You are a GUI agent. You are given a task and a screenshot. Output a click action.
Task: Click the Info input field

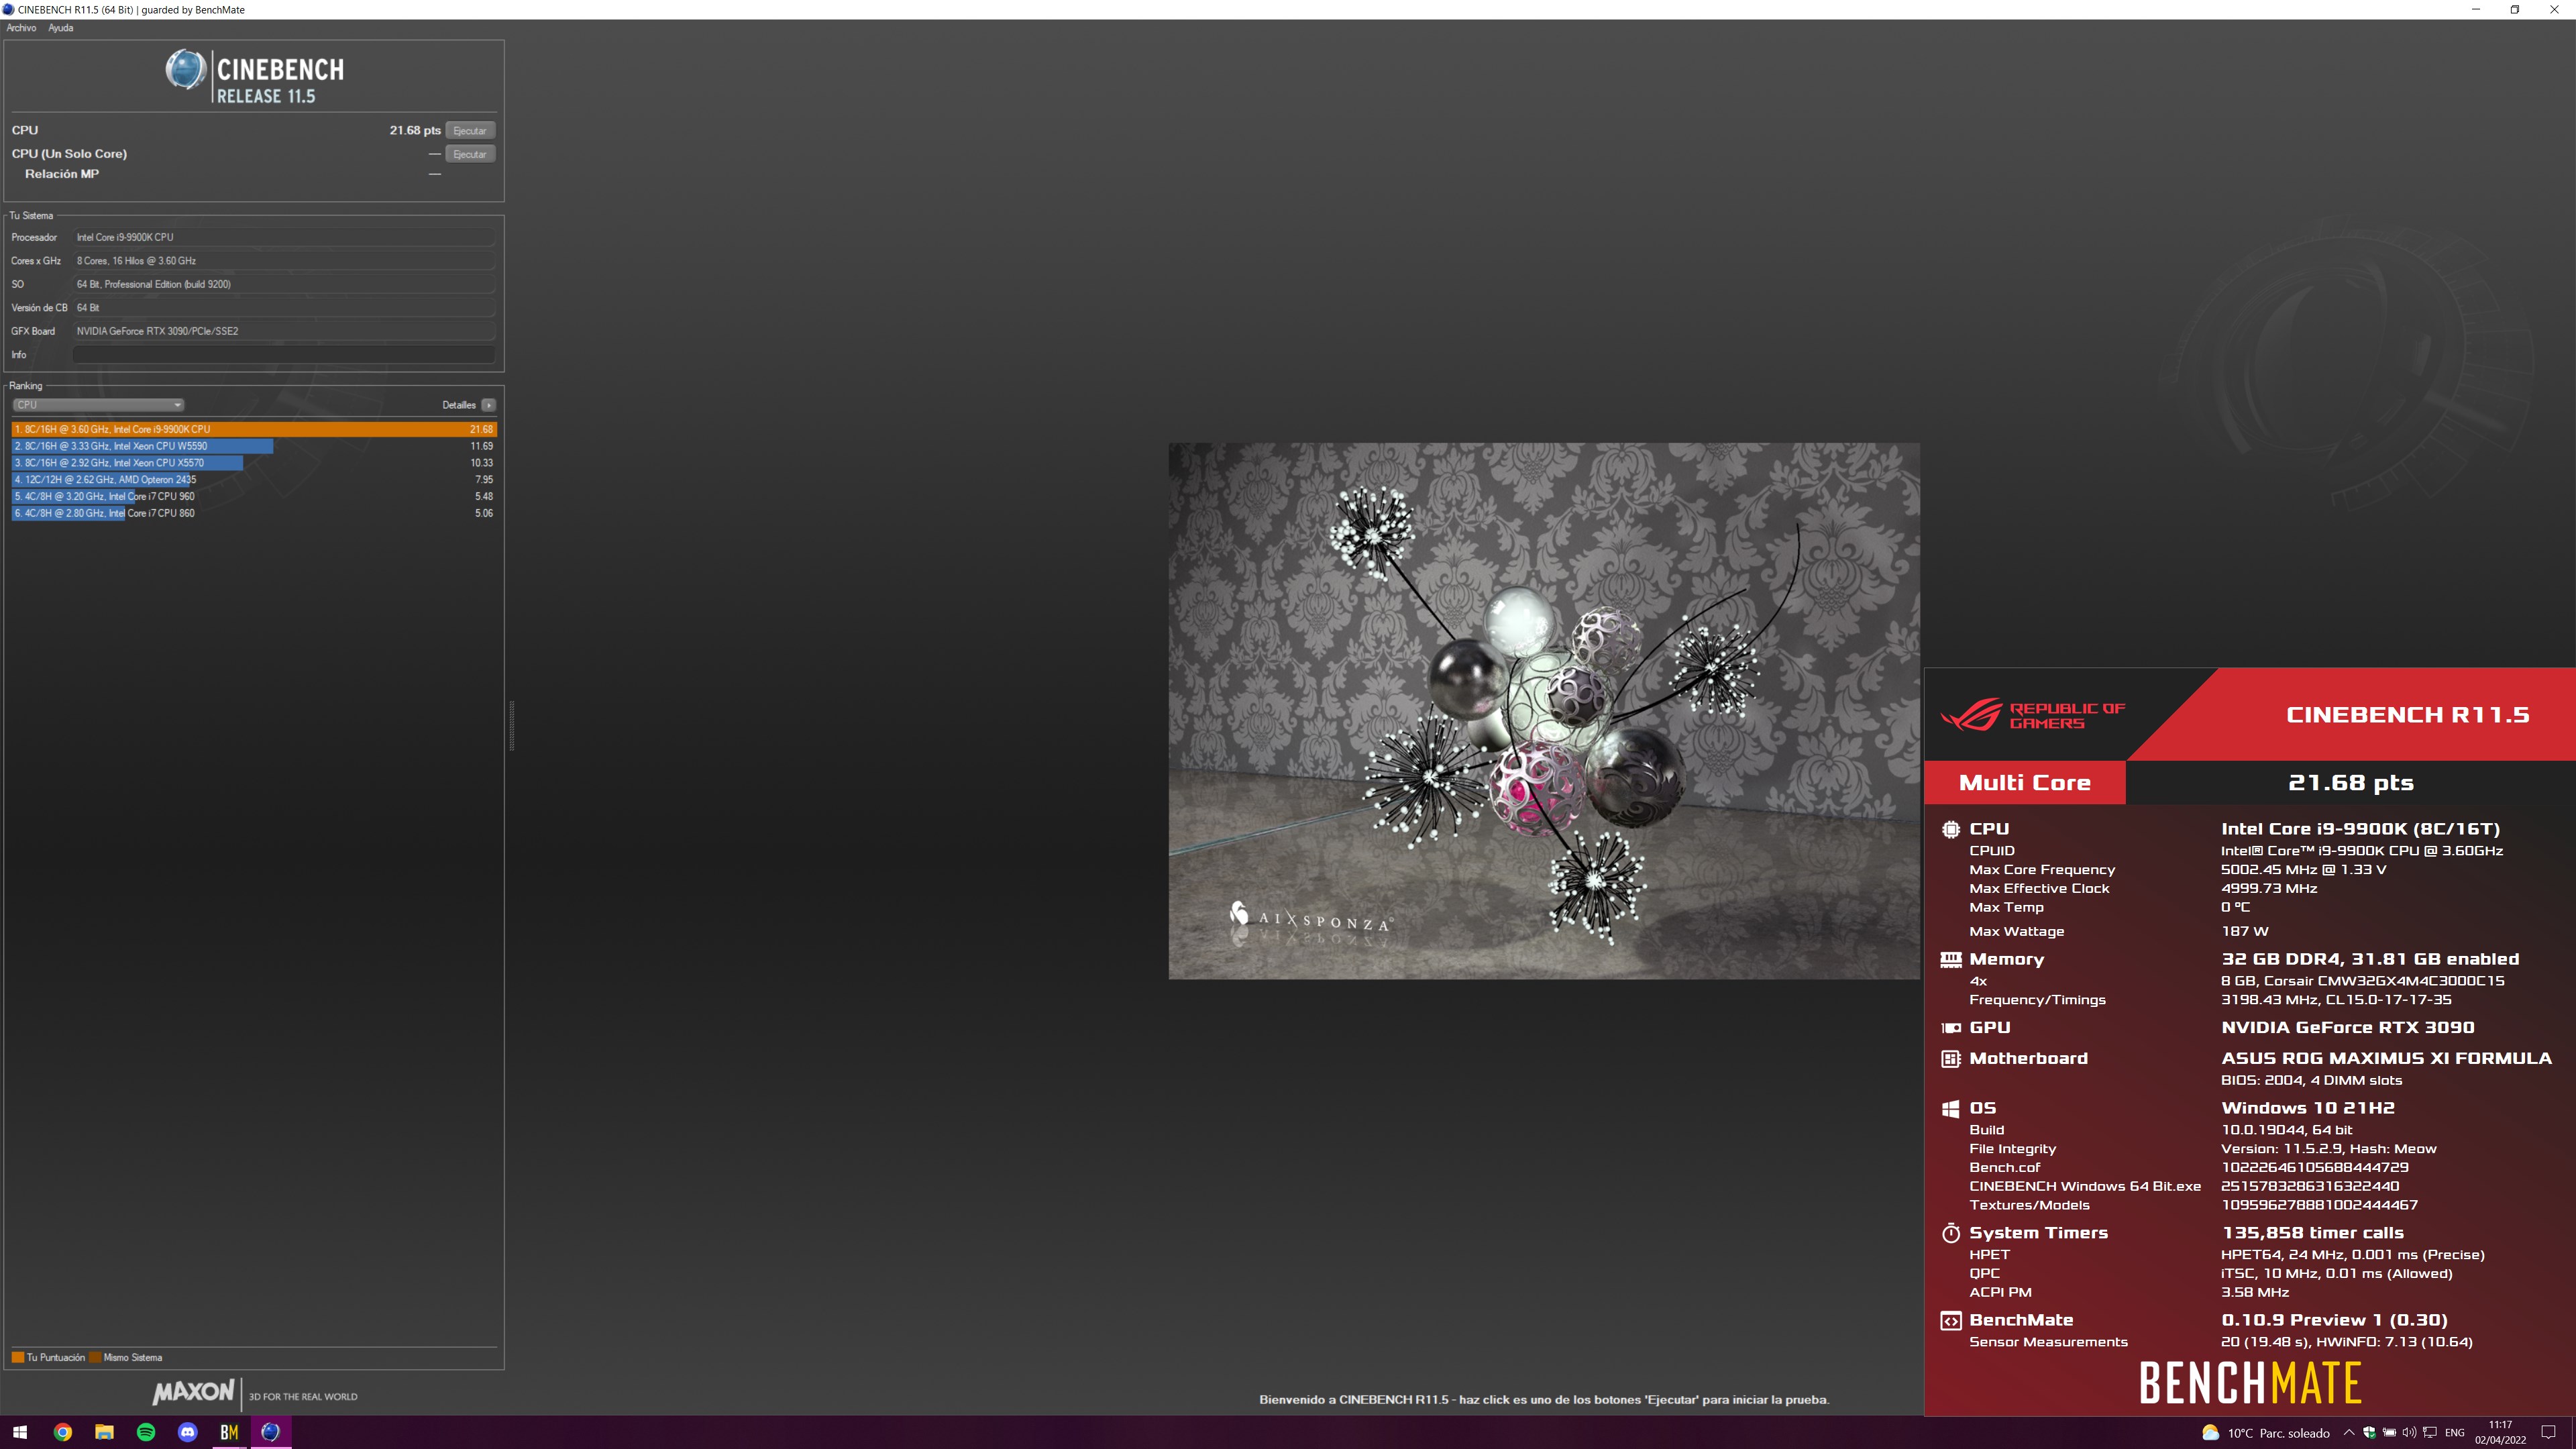(x=284, y=355)
